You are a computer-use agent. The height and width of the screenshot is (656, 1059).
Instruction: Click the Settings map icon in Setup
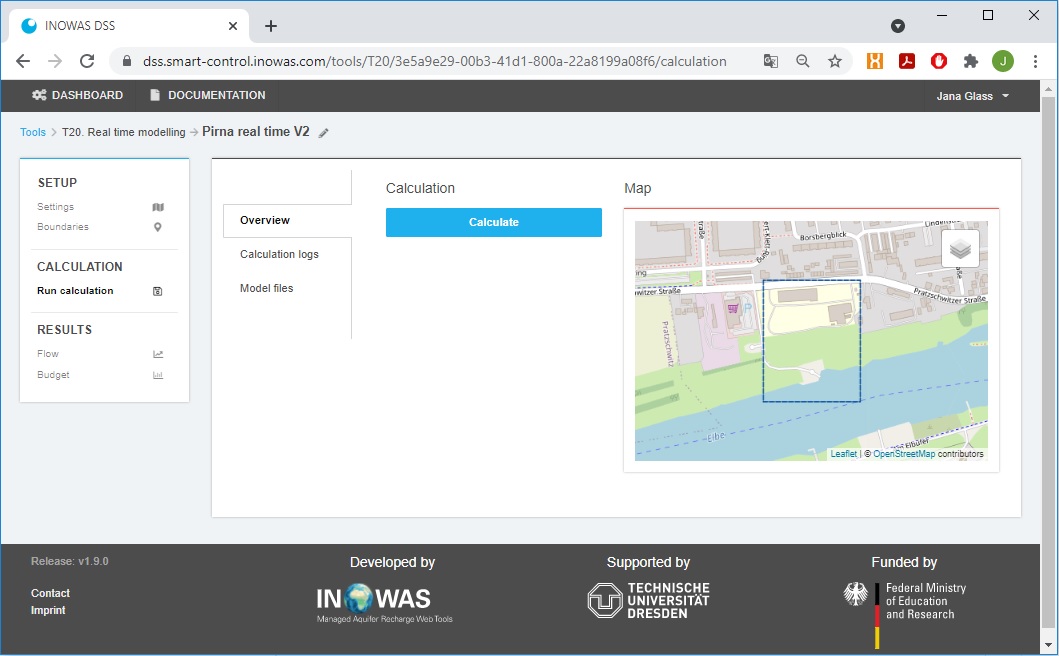(157, 207)
